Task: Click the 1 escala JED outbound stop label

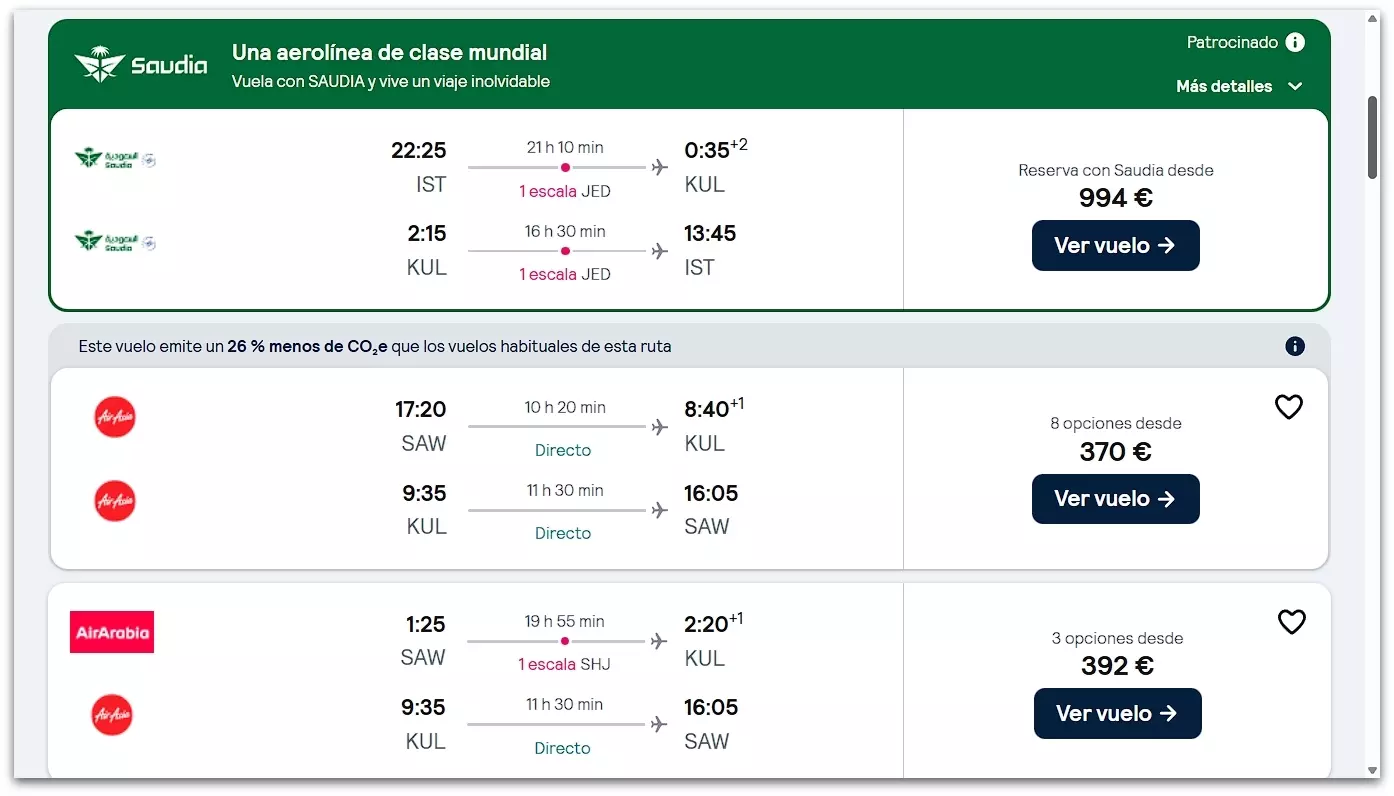Action: click(x=564, y=191)
